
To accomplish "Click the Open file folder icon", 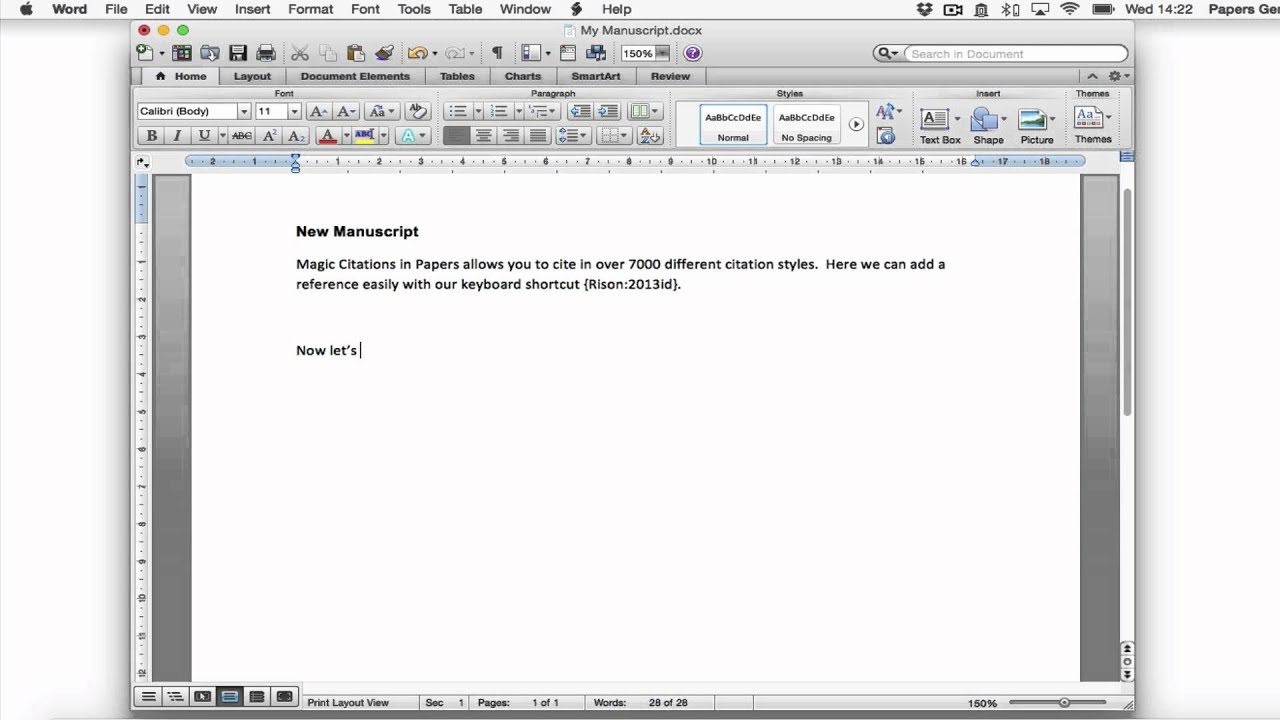I will point(210,53).
